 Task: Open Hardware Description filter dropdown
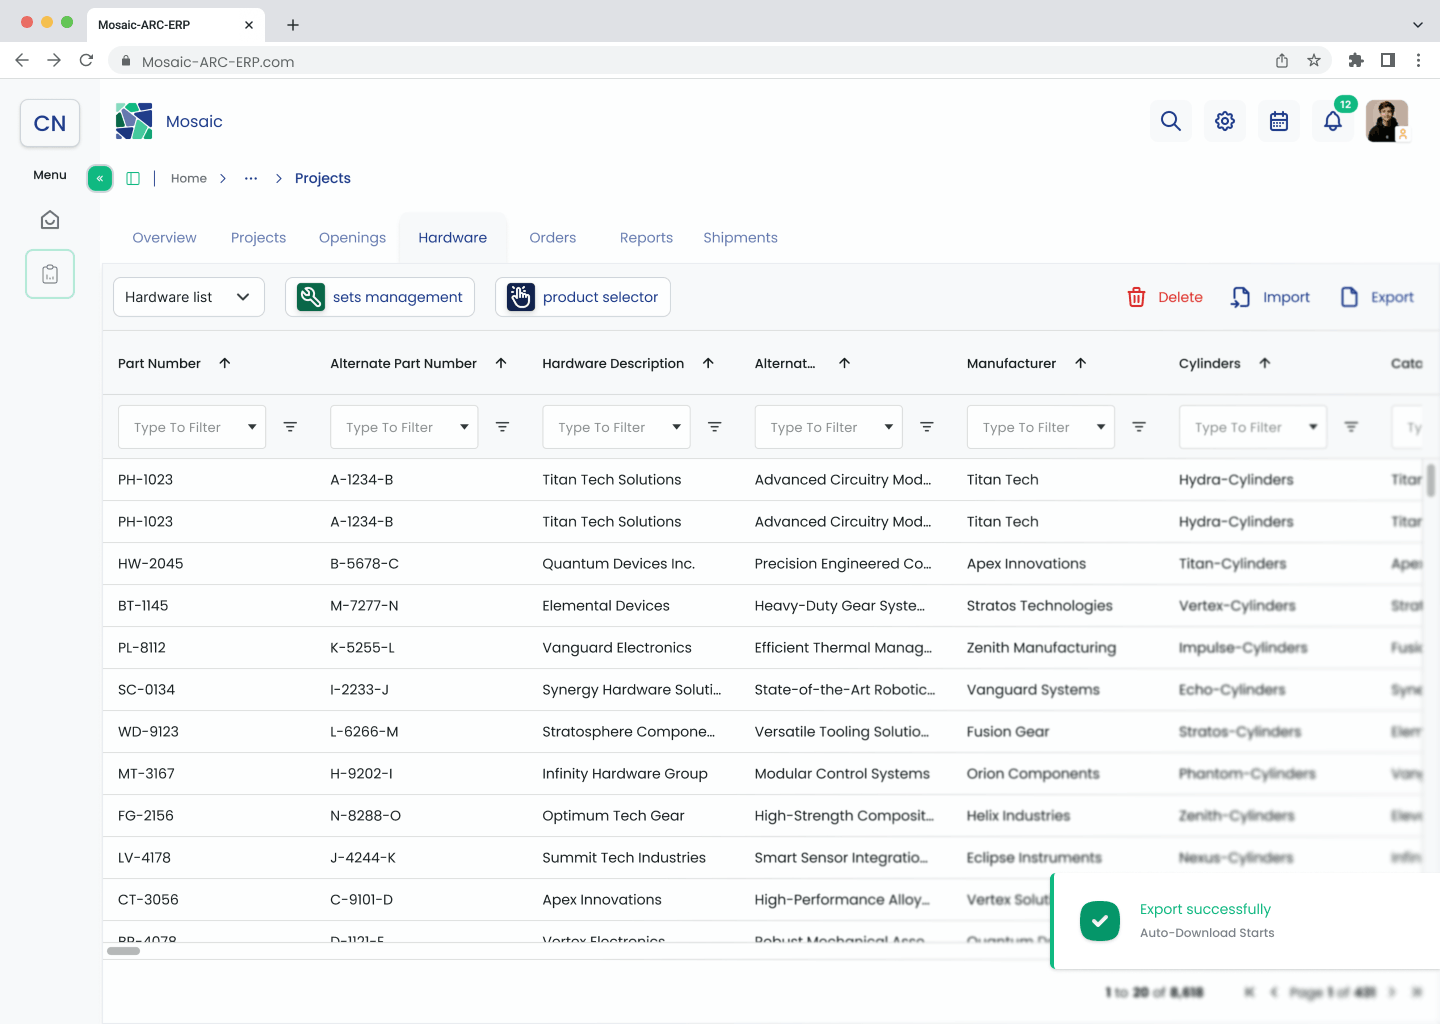(616, 427)
